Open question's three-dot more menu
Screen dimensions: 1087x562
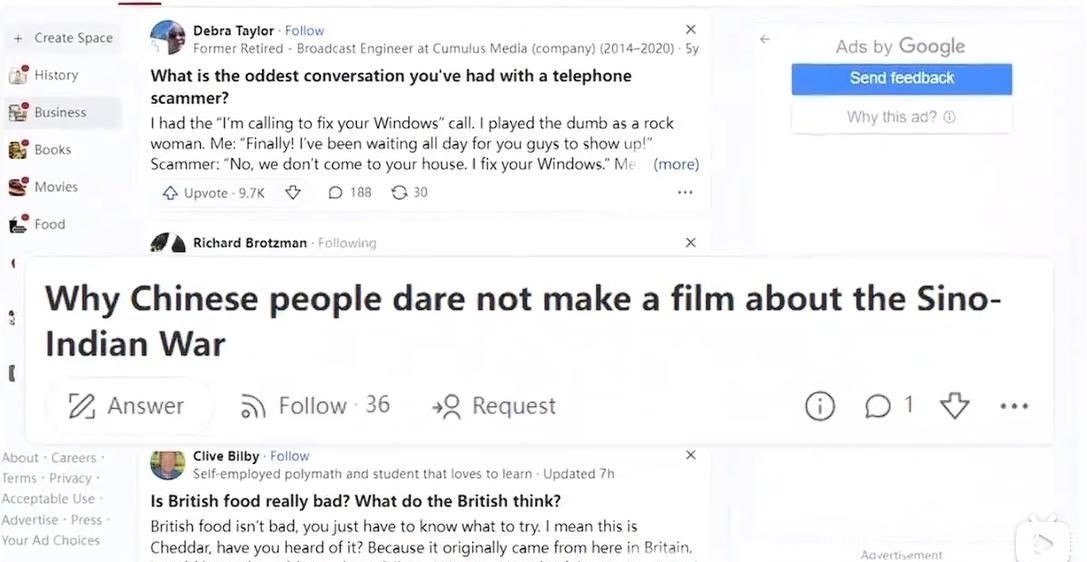tap(1014, 406)
